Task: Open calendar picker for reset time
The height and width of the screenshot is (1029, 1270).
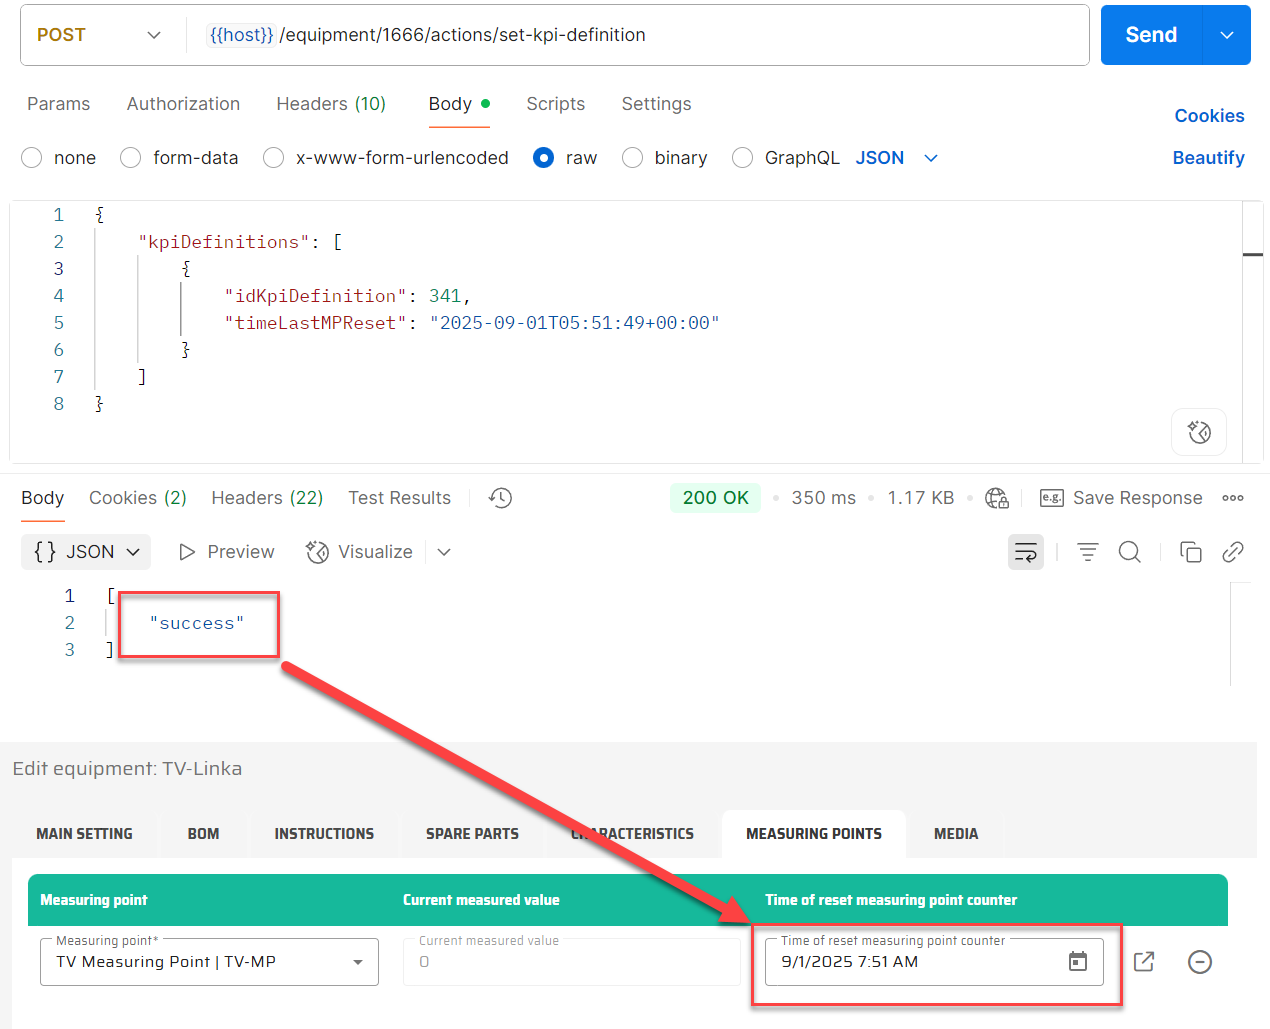Action: tap(1077, 962)
